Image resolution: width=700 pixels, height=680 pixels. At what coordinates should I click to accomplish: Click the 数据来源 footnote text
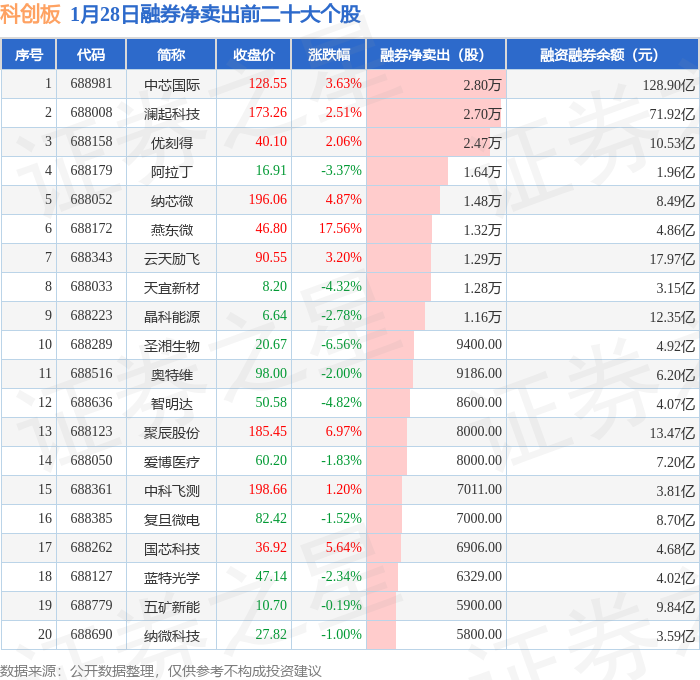161,671
